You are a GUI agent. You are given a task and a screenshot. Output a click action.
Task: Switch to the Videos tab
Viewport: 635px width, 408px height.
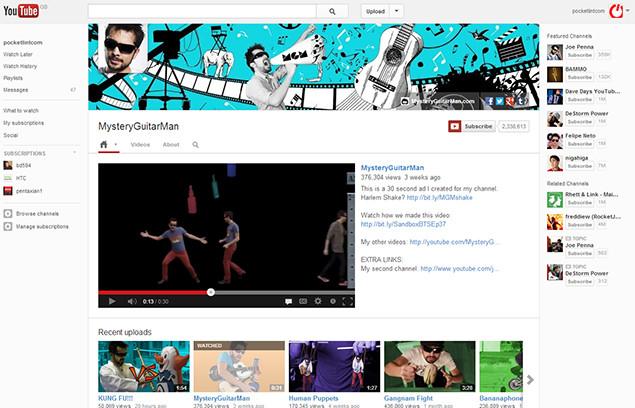coord(140,145)
